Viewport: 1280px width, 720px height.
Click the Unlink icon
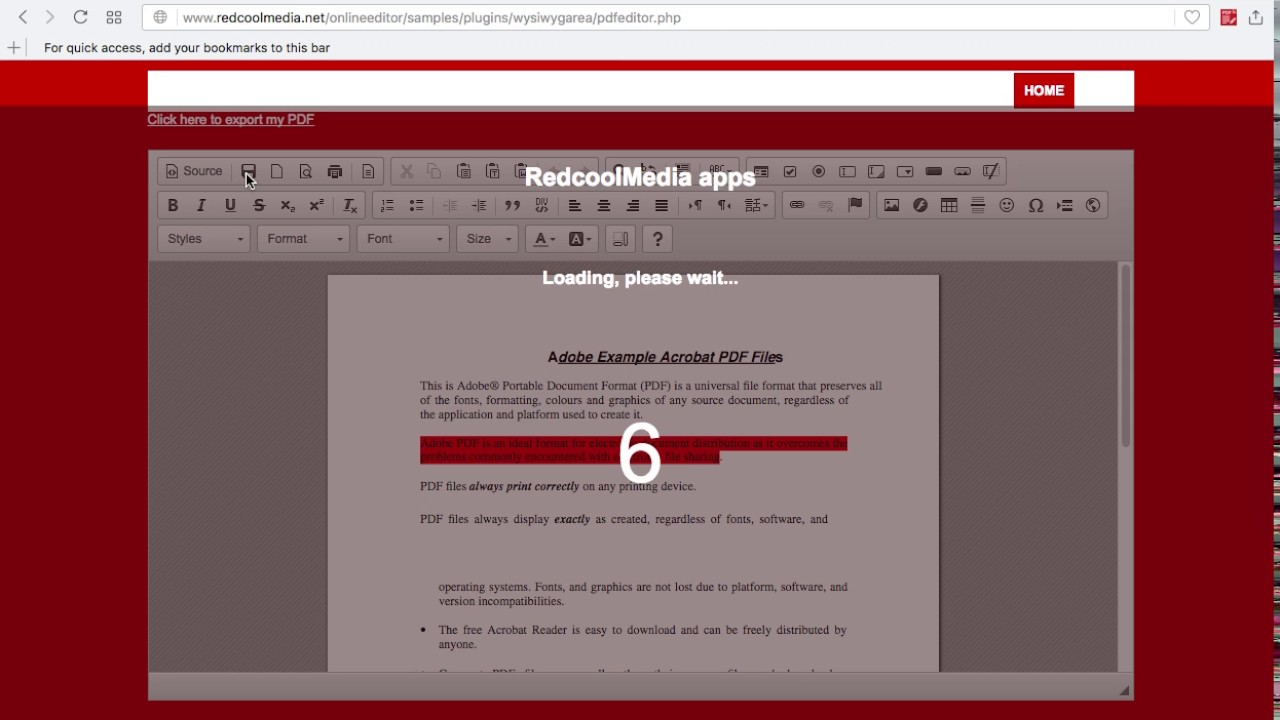(826, 205)
